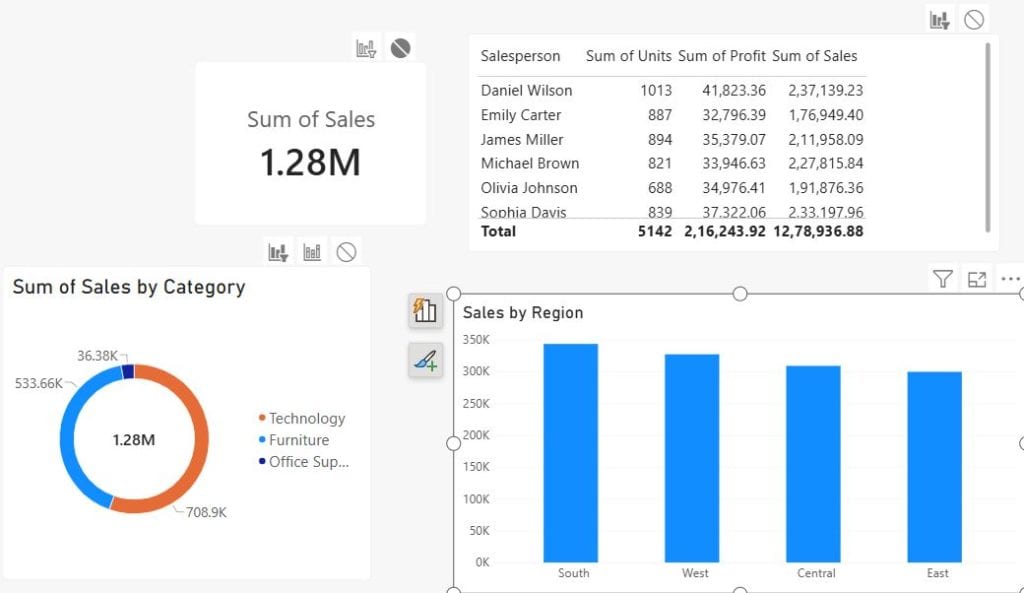Click total profit value 2,16,243.92
Viewport: 1024px width, 593px height.
coord(725,231)
